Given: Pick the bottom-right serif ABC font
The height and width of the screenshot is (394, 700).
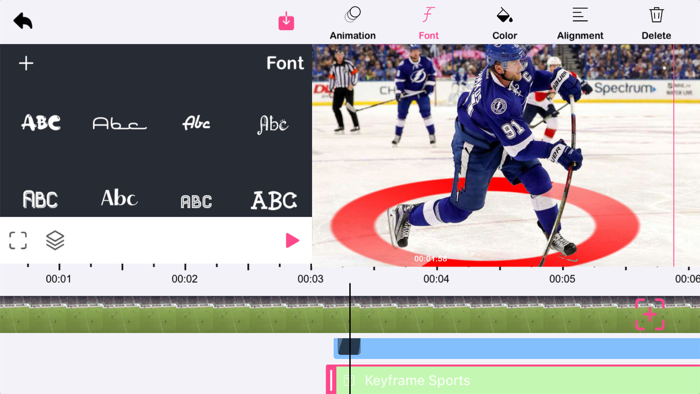Looking at the screenshot, I should point(274,200).
